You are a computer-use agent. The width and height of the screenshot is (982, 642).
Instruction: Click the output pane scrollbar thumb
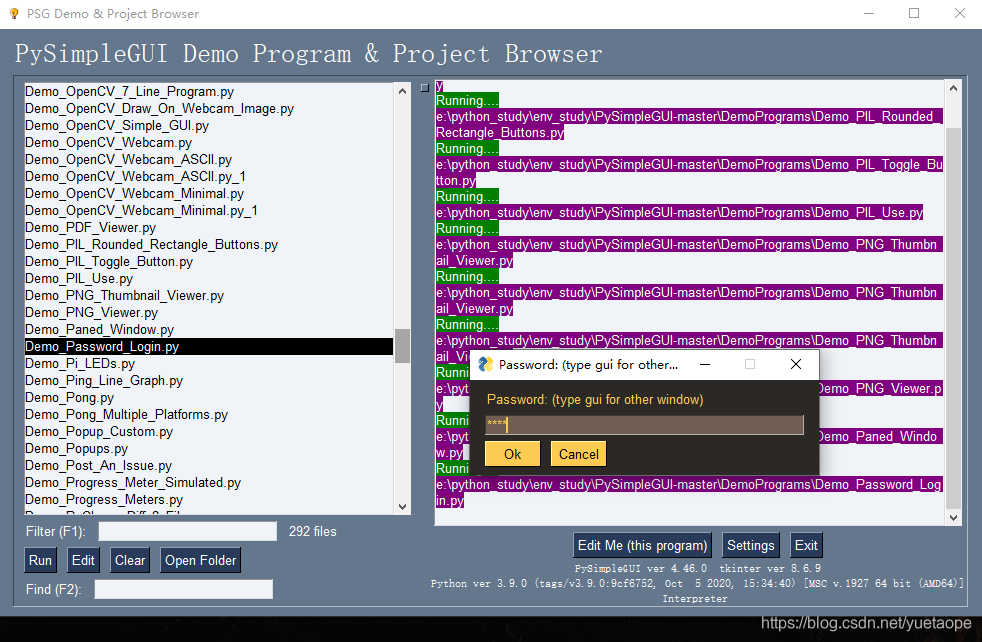click(953, 318)
